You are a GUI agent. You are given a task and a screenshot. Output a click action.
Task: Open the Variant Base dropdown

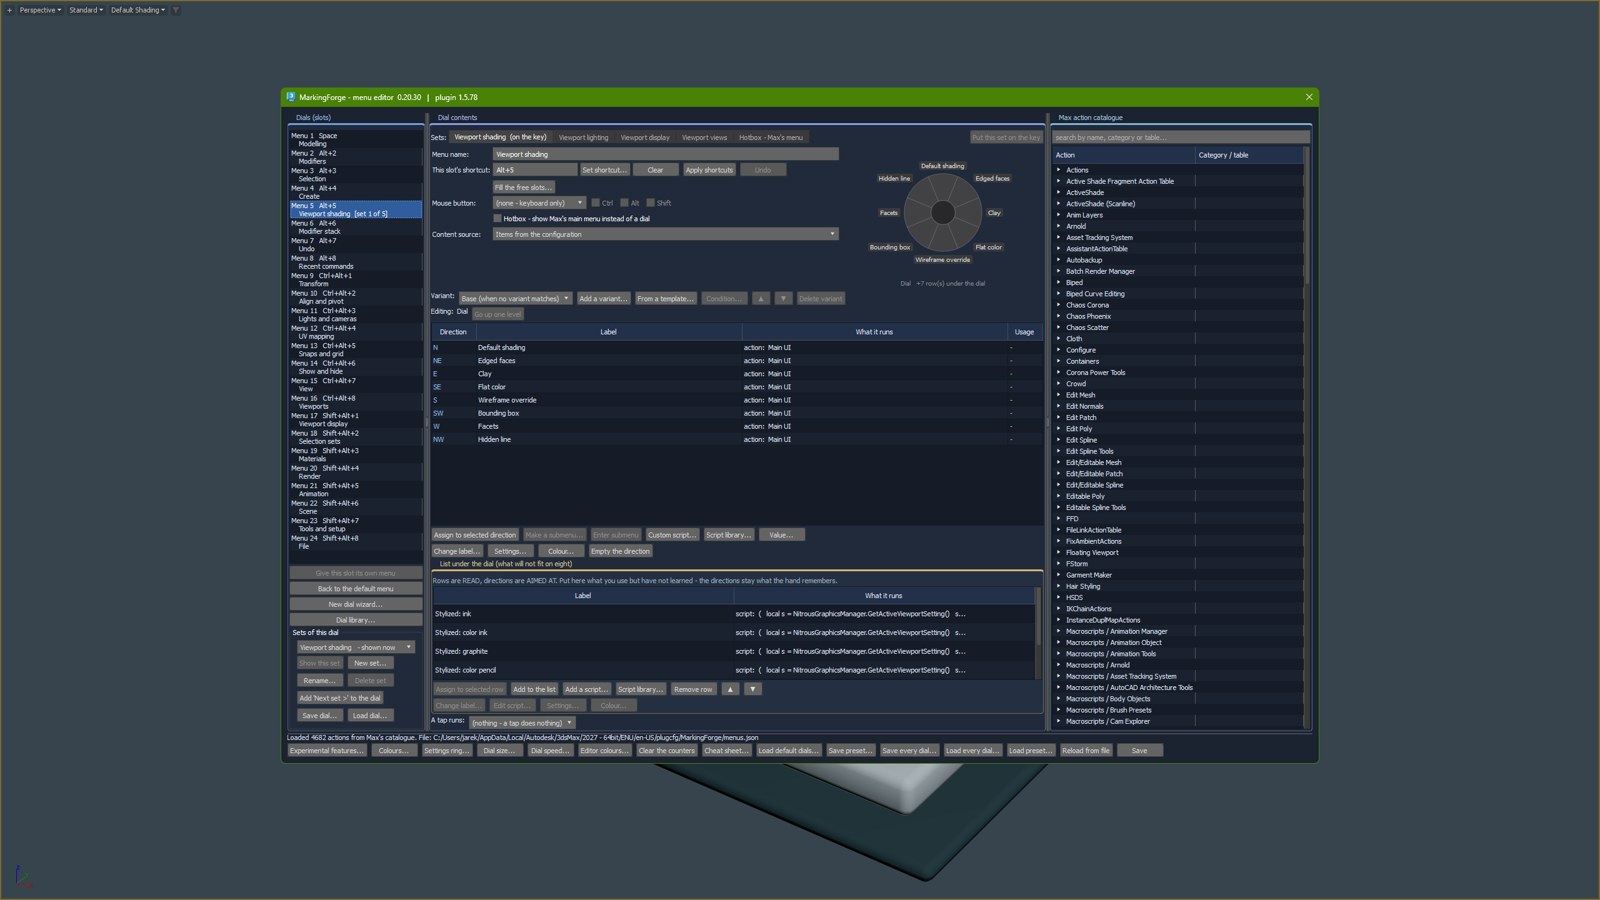tap(515, 298)
